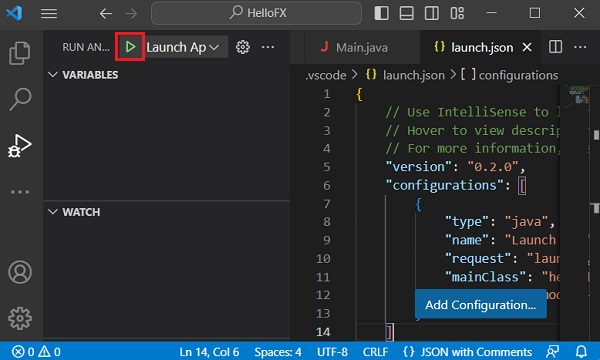600x360 pixels.
Task: Click the "version" key on line 5
Action: coord(418,167)
